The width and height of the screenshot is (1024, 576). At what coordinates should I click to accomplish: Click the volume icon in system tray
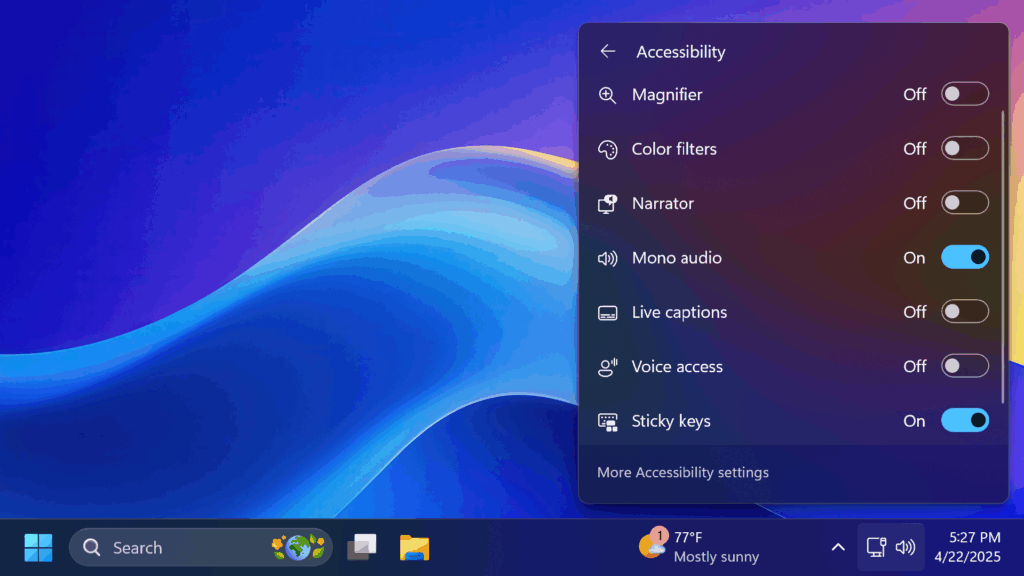(905, 547)
